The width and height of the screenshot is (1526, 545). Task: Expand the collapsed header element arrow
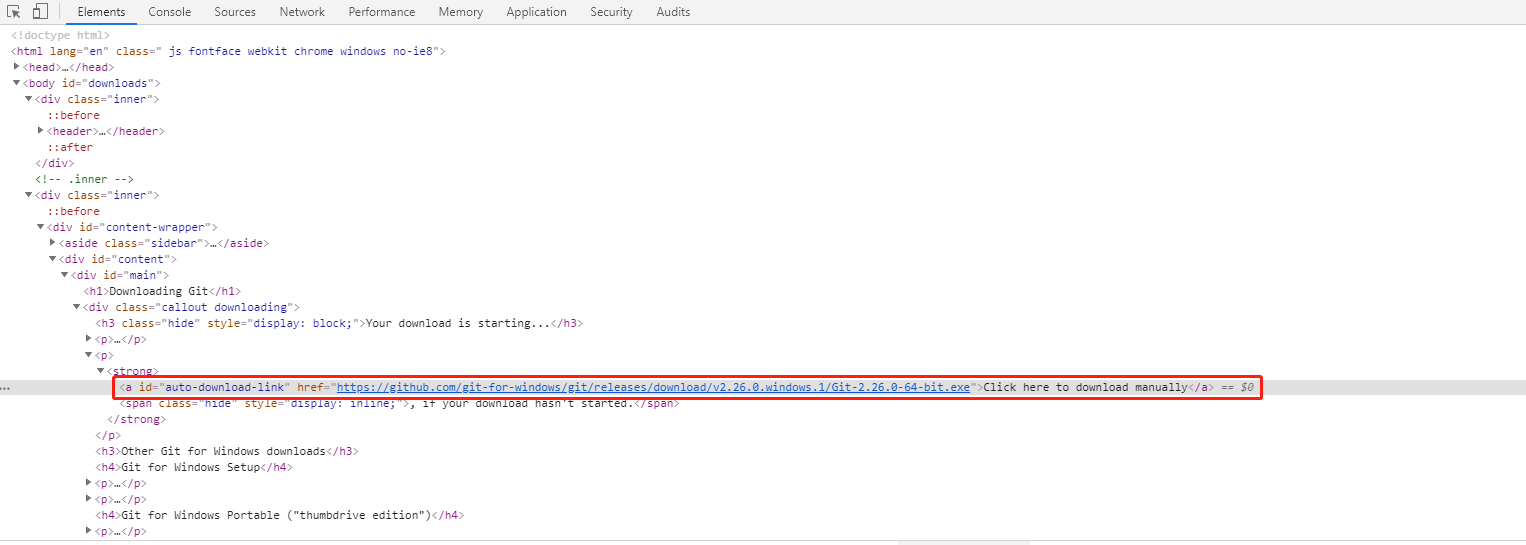click(41, 131)
